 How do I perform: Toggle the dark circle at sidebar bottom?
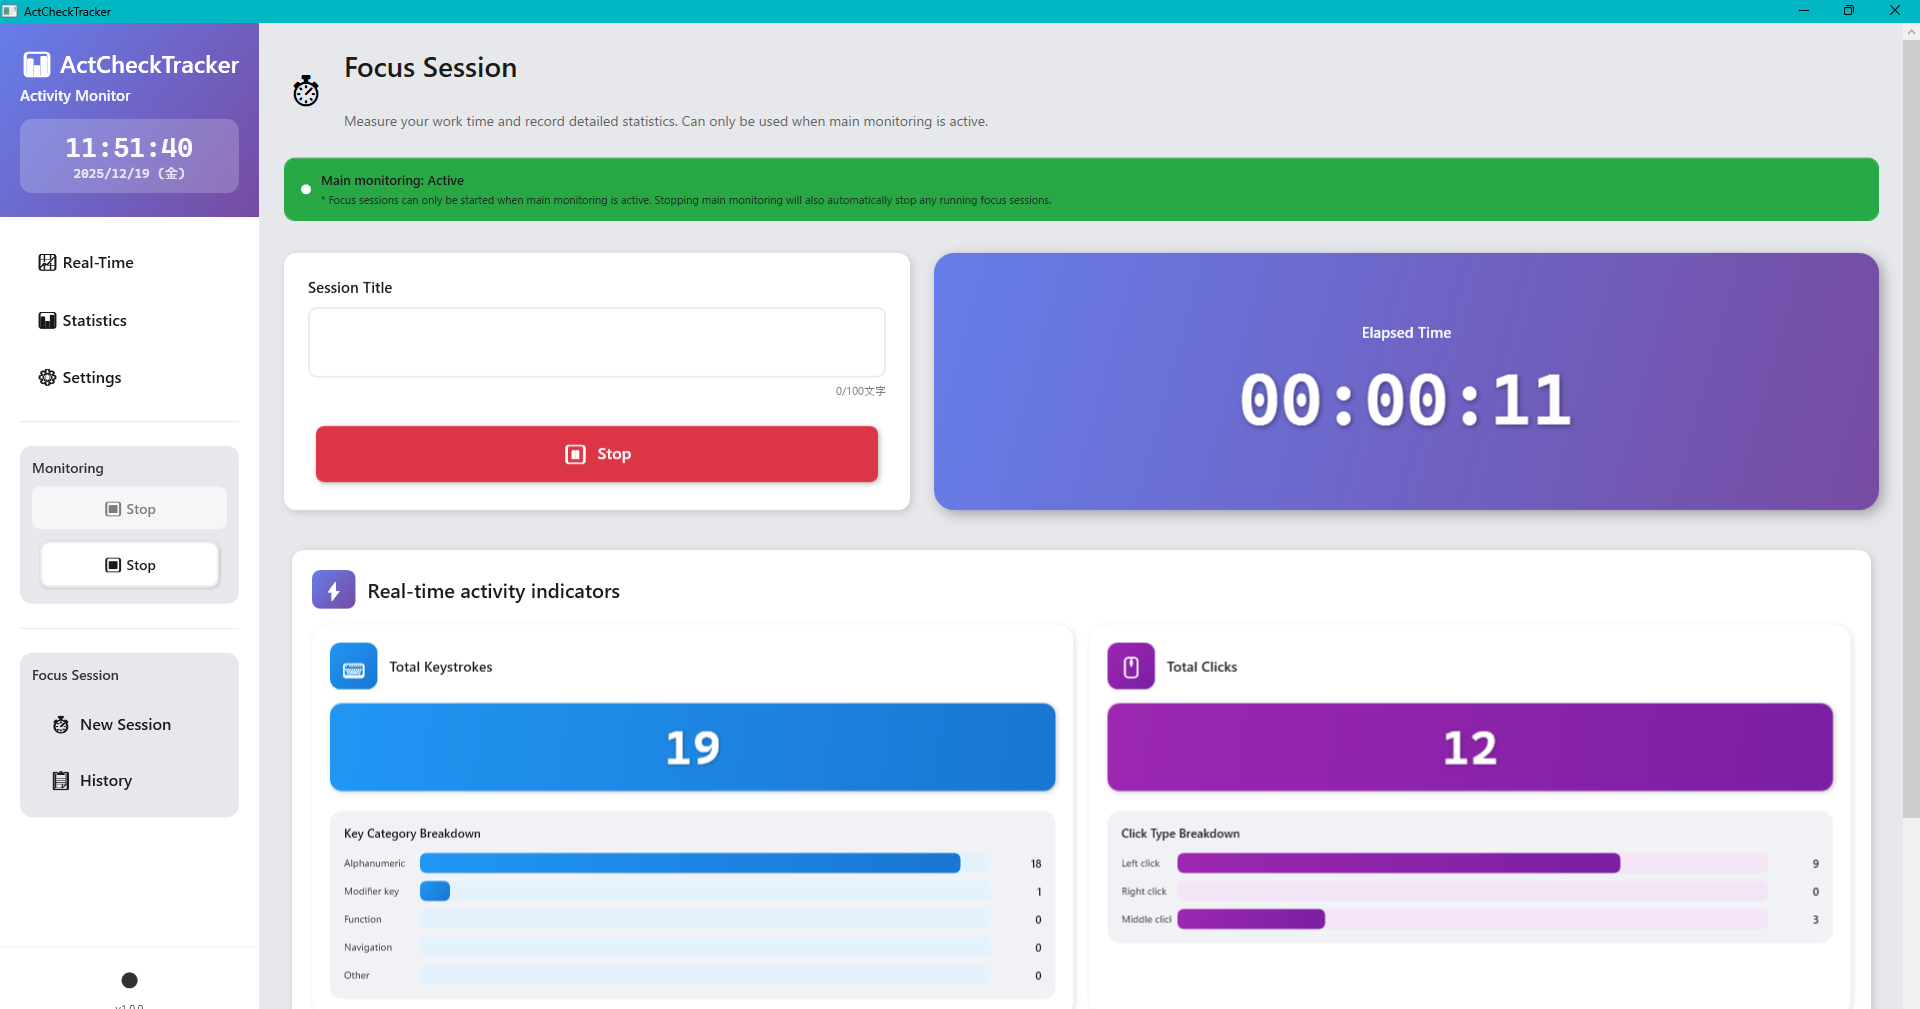coord(129,980)
